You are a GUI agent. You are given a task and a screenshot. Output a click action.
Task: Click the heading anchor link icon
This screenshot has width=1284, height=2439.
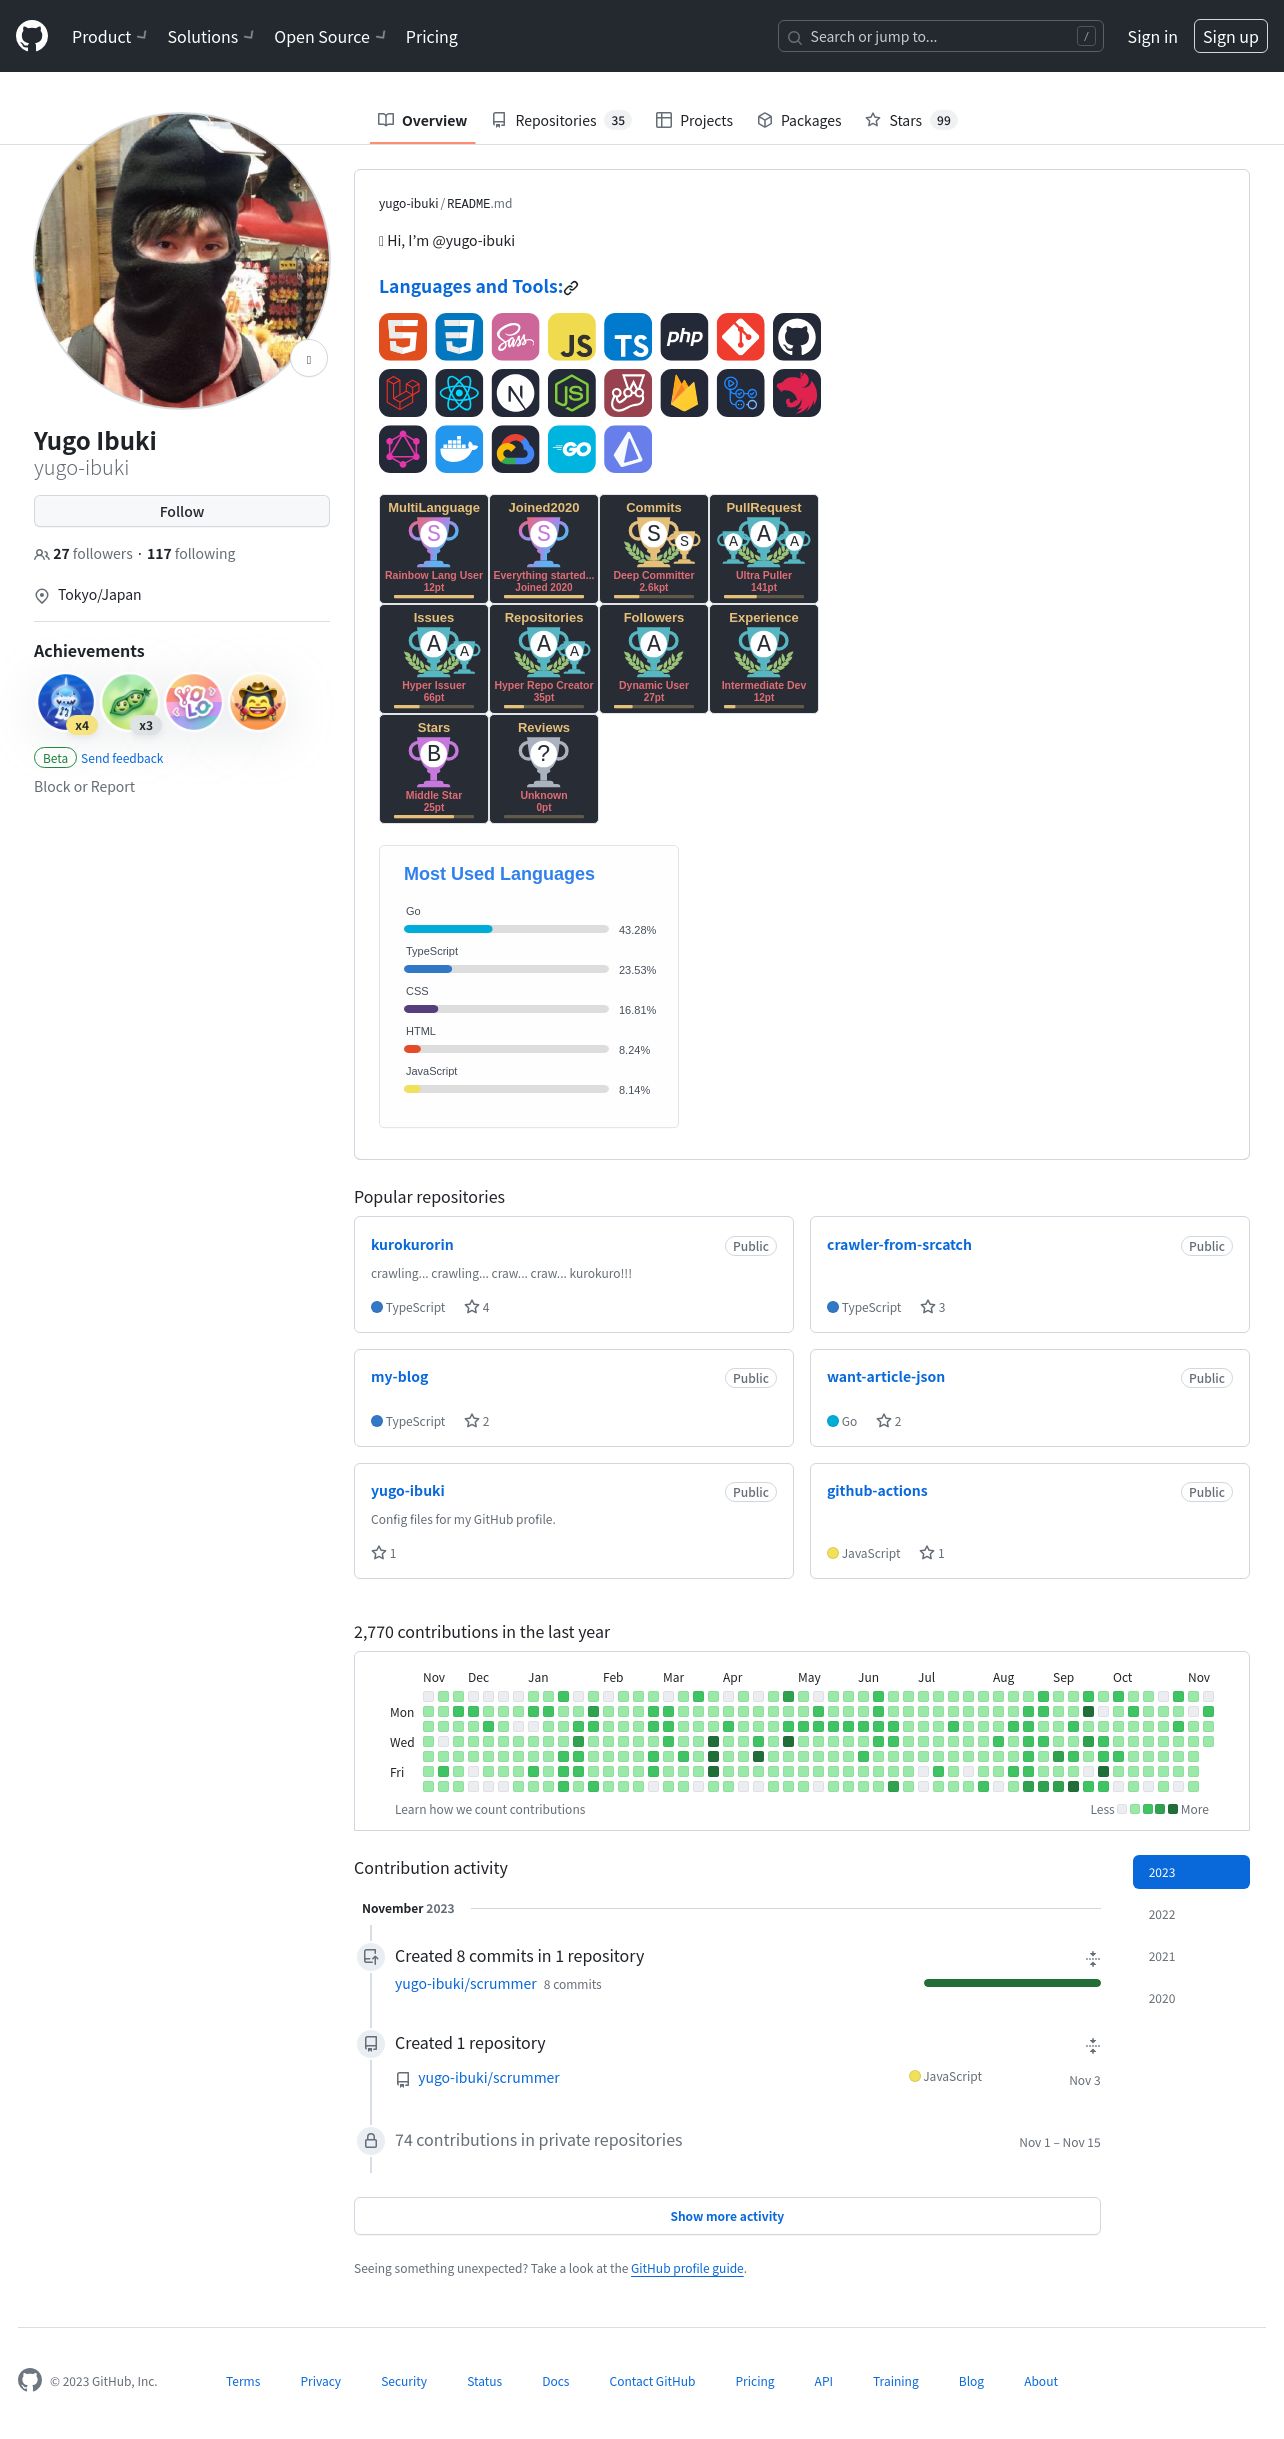coord(571,288)
